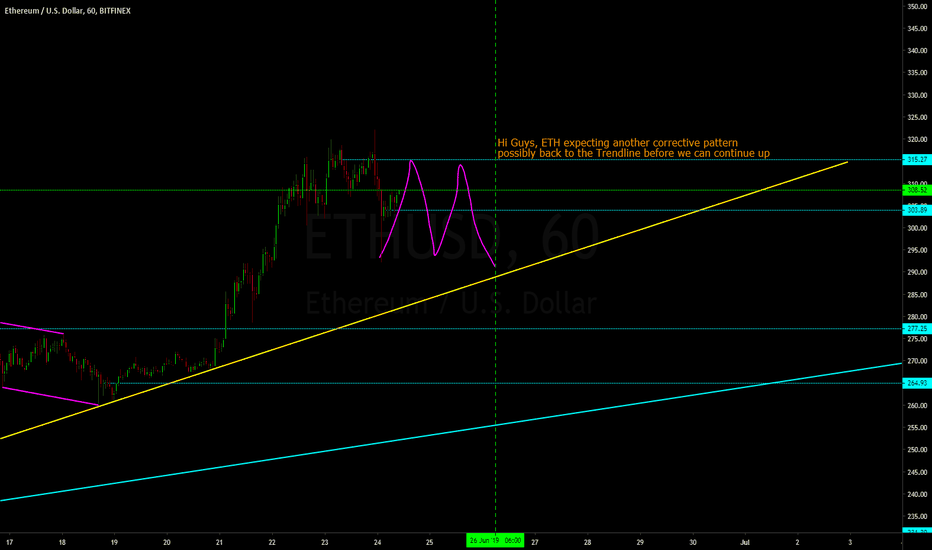The height and width of the screenshot is (550, 932).
Task: Click the 250.00 value on price axis
Action: (917, 450)
